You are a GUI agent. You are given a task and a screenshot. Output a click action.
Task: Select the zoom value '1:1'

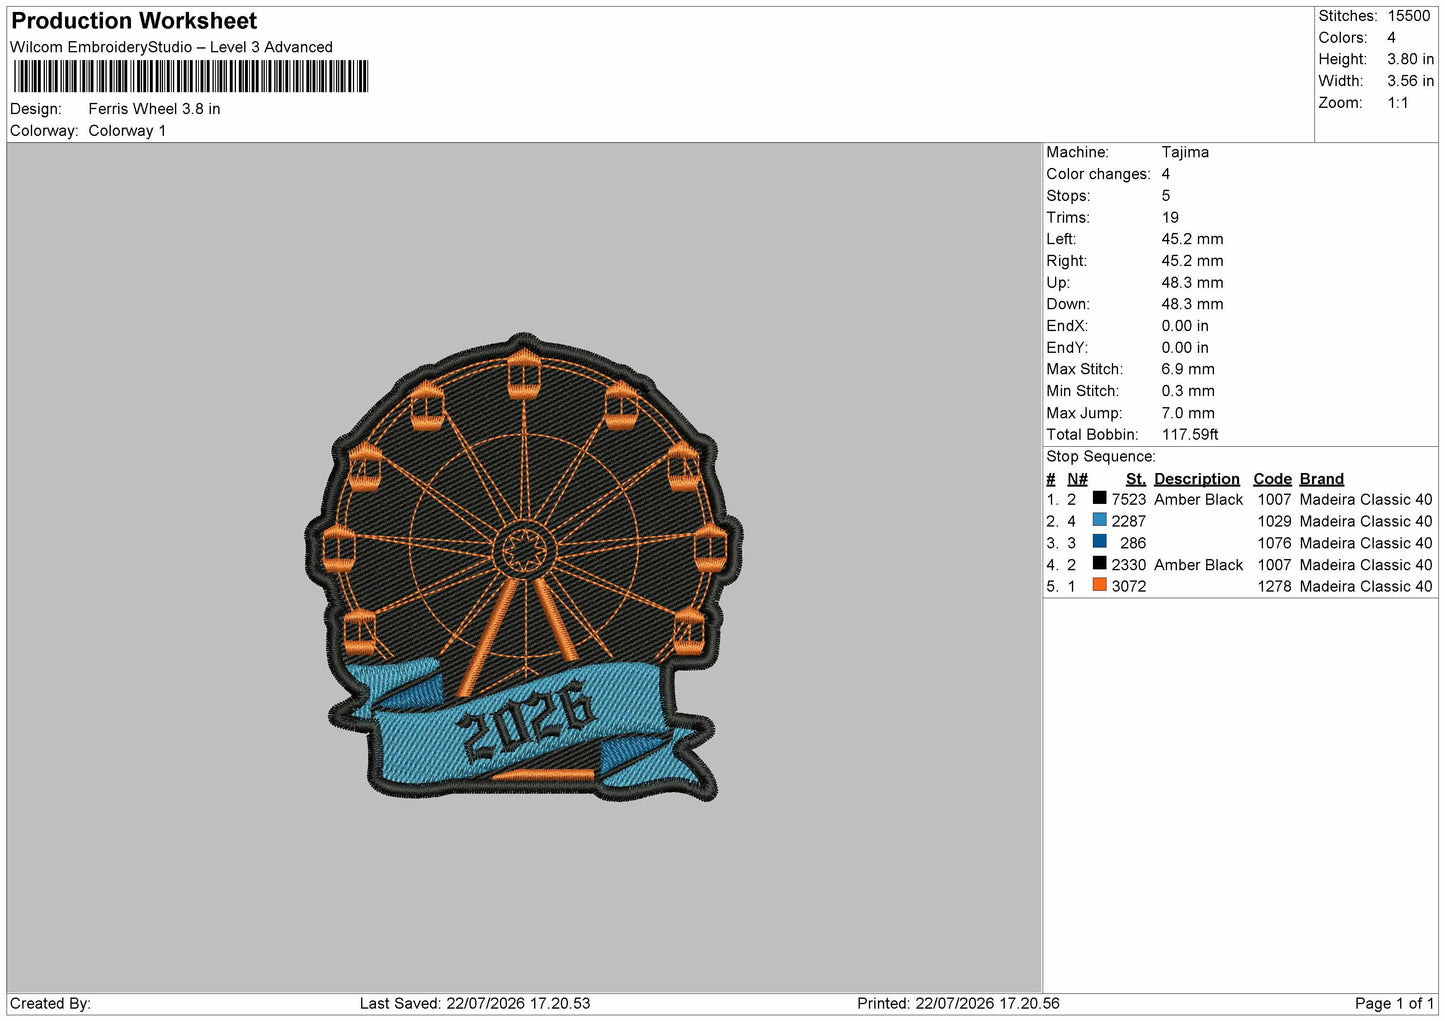point(1397,103)
